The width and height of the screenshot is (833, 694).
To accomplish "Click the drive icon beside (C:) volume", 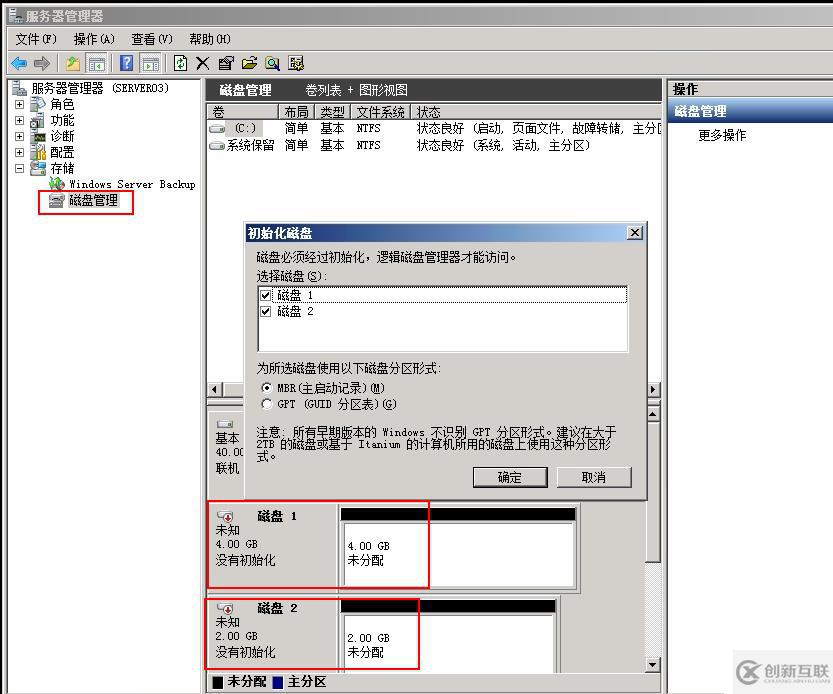I will [217, 129].
